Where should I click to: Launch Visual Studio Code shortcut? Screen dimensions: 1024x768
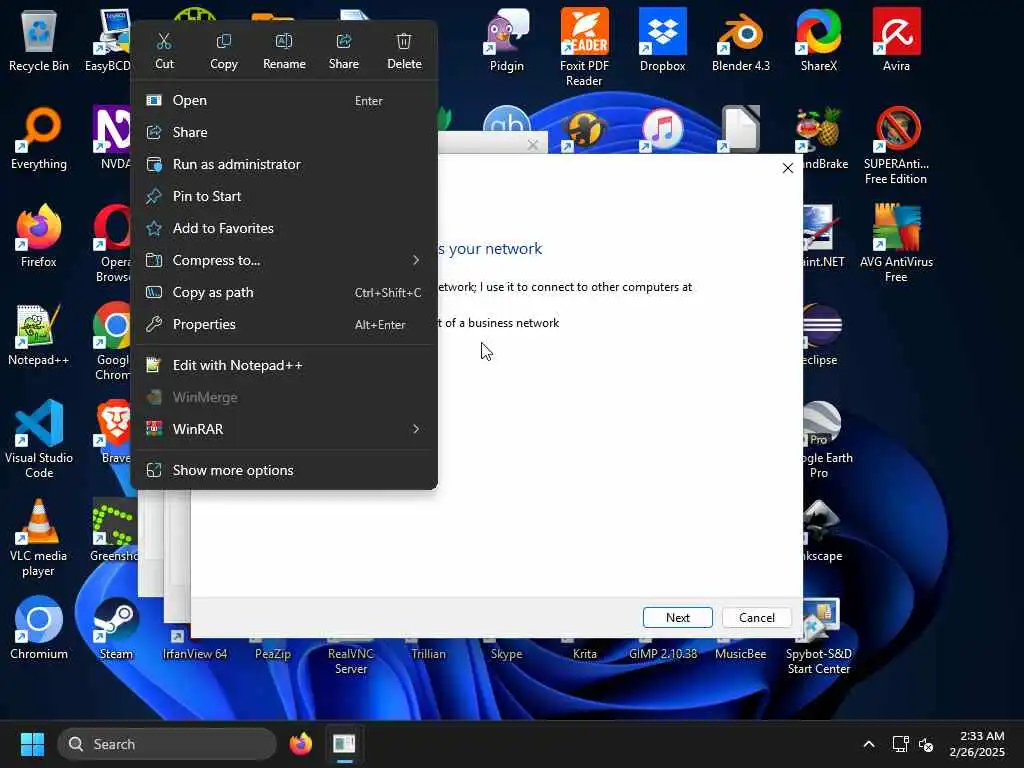tap(39, 440)
